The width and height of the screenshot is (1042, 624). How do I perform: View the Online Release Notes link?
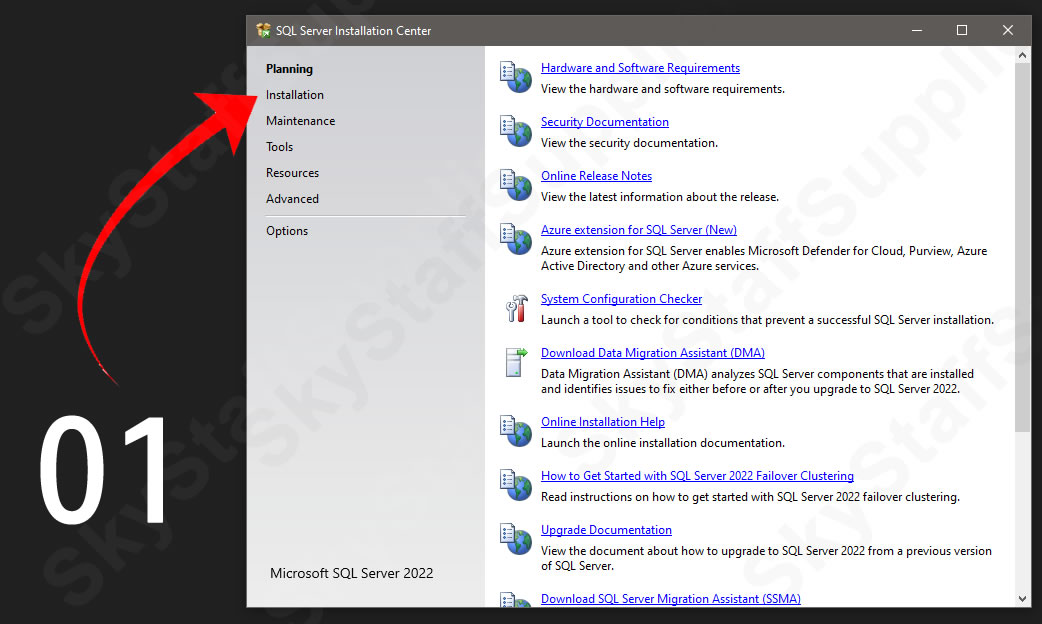tap(596, 175)
